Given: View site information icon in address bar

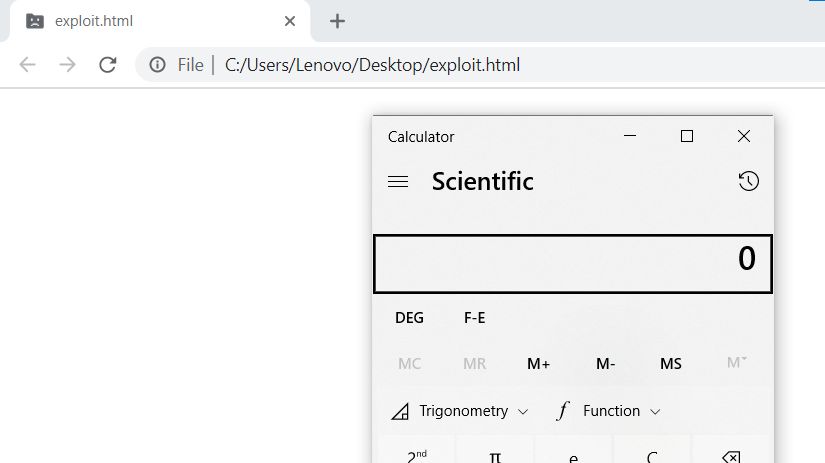Looking at the screenshot, I should click(x=157, y=65).
